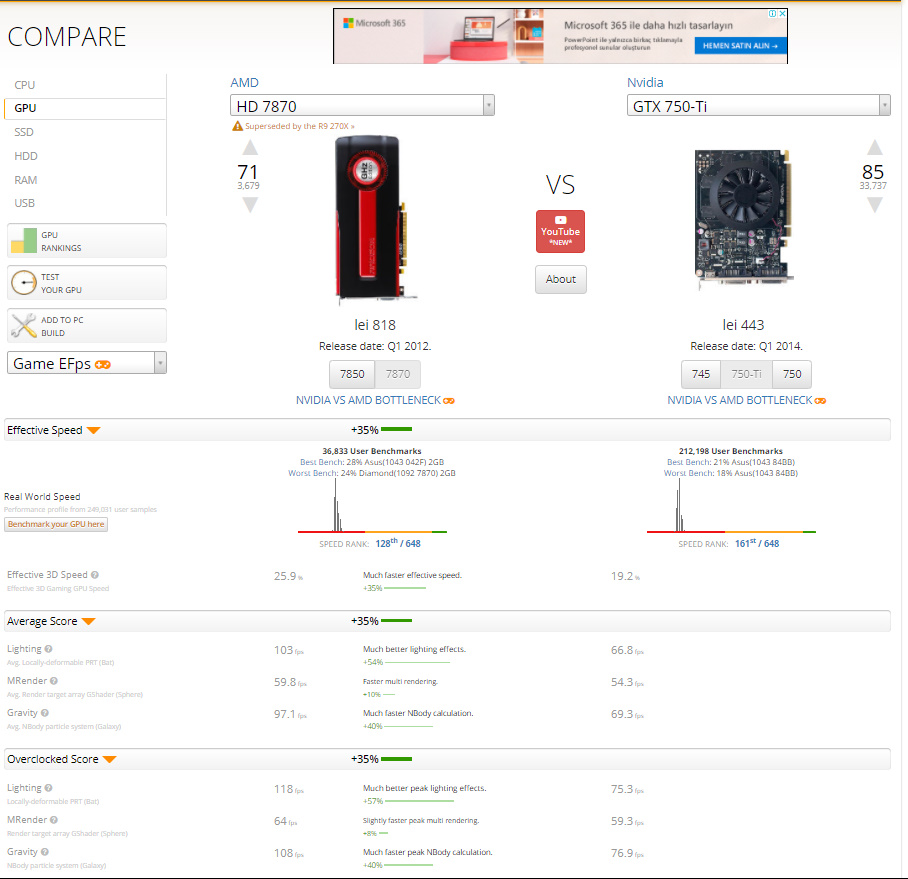Screen dimensions: 908x879
Task: Switch to the 750 model variant
Action: [x=792, y=374]
